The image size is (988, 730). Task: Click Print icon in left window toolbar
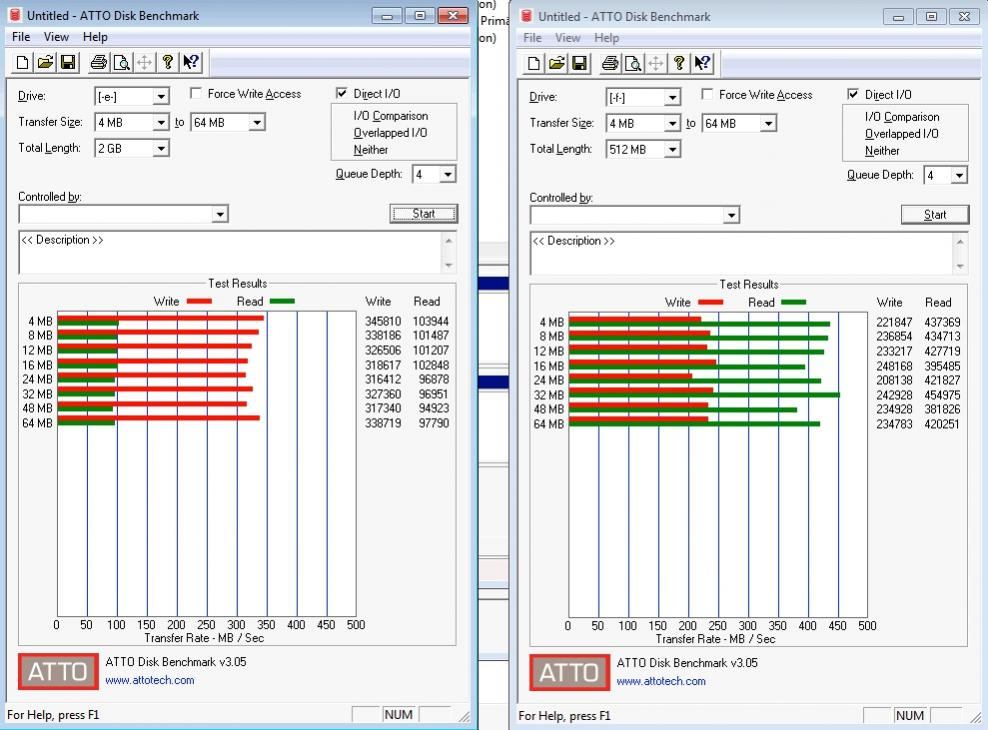[98, 62]
